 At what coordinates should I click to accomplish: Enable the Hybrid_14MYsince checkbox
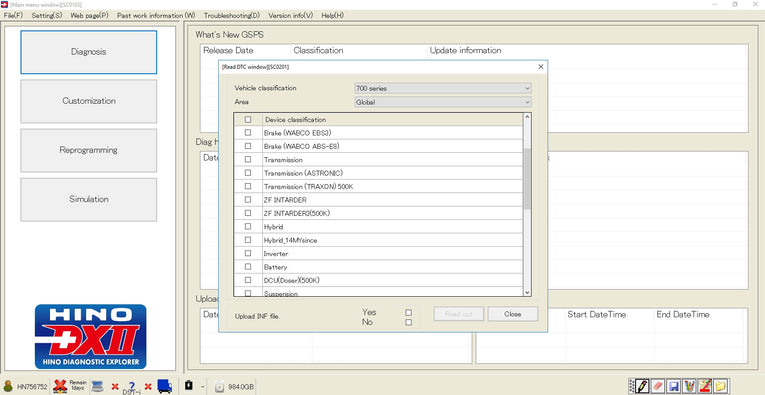tap(248, 240)
